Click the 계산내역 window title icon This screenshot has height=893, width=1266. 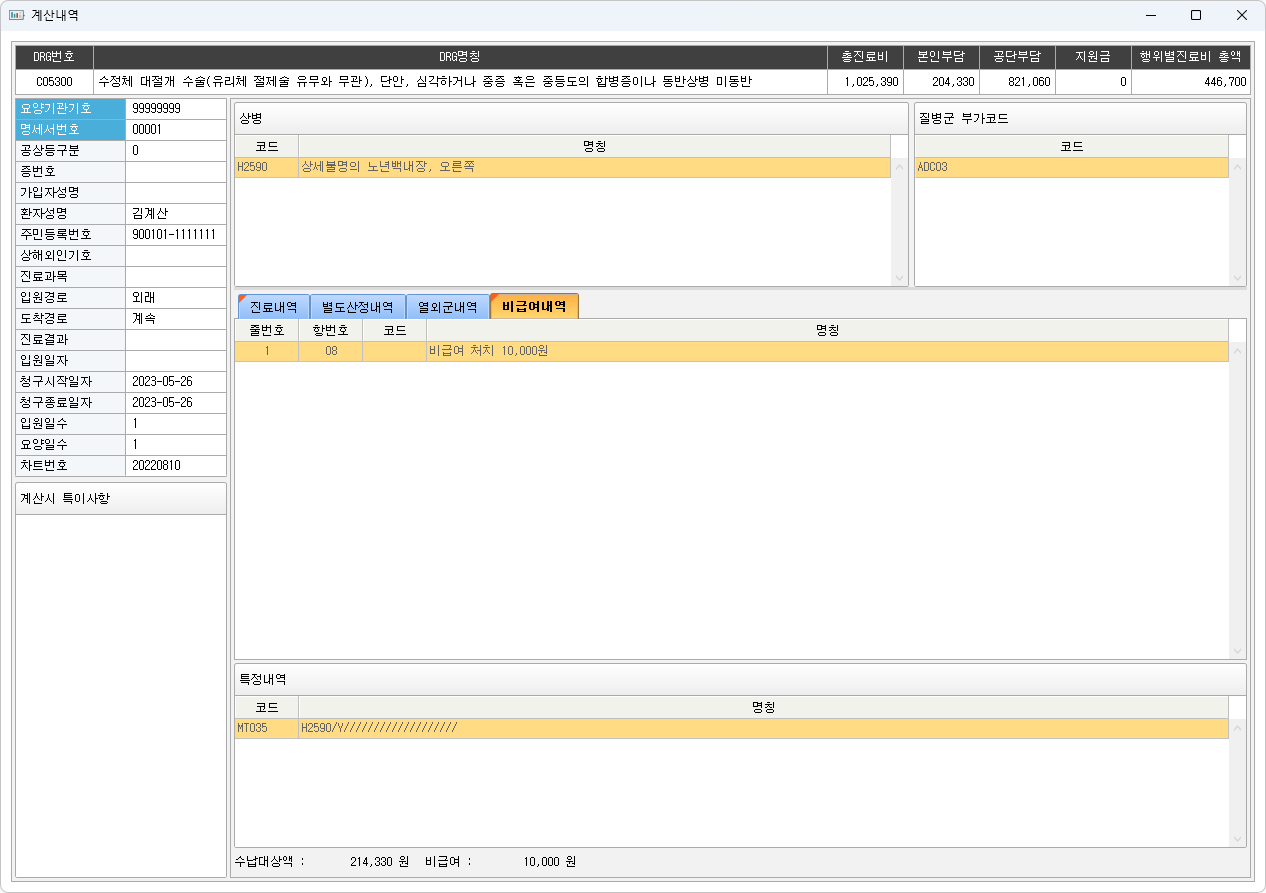16,15
